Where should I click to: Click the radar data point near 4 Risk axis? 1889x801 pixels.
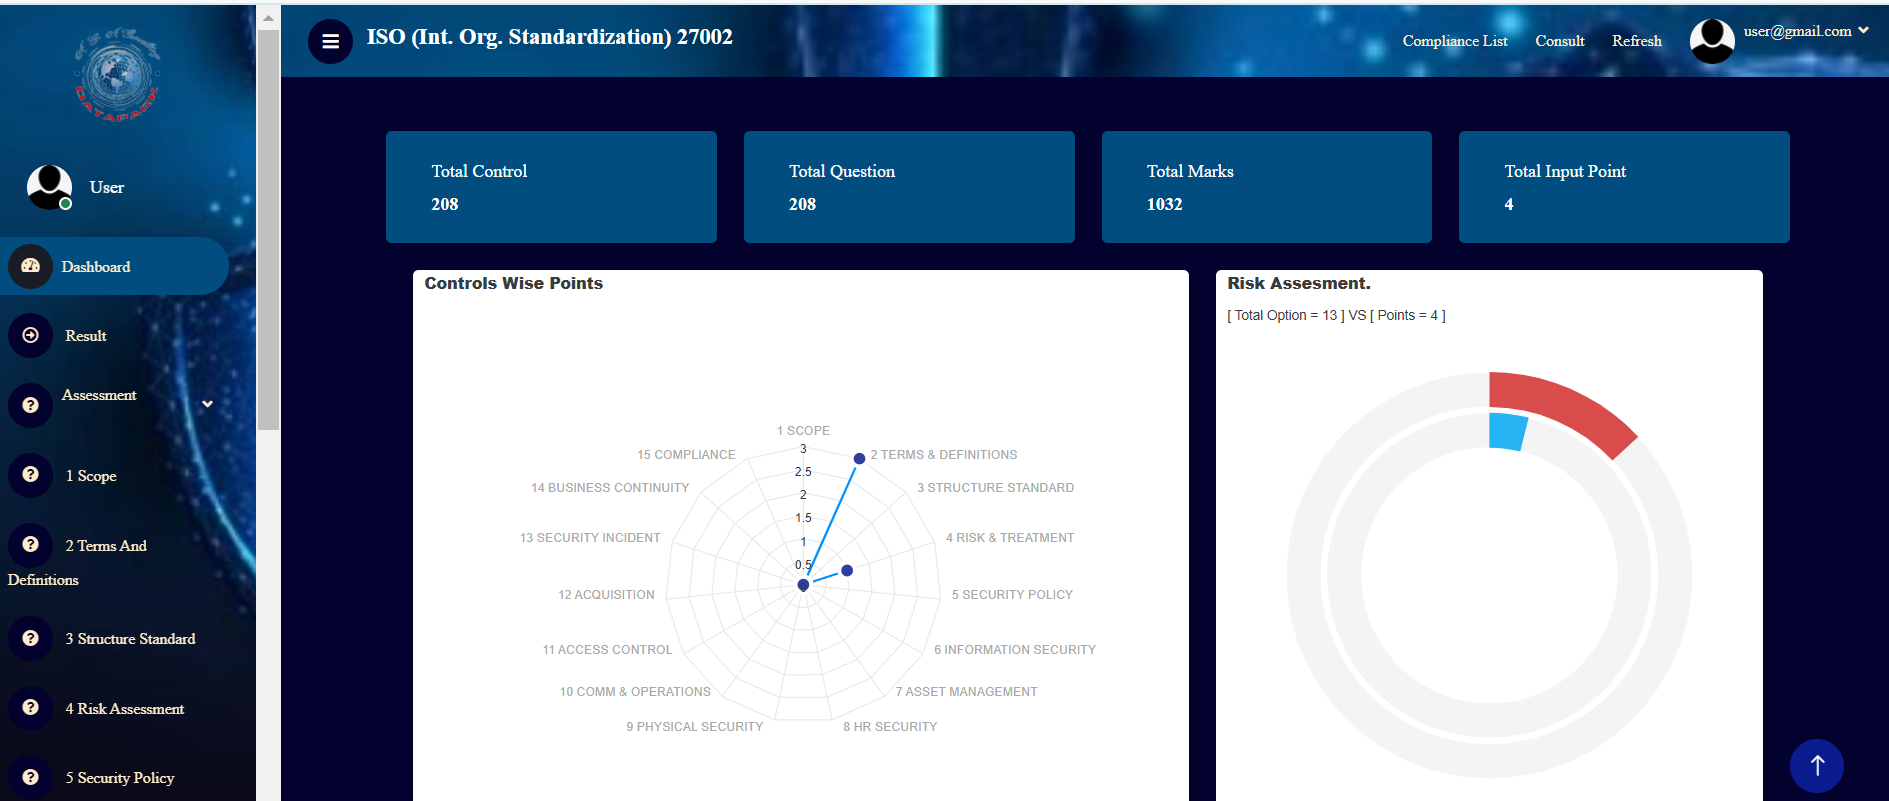tap(847, 570)
